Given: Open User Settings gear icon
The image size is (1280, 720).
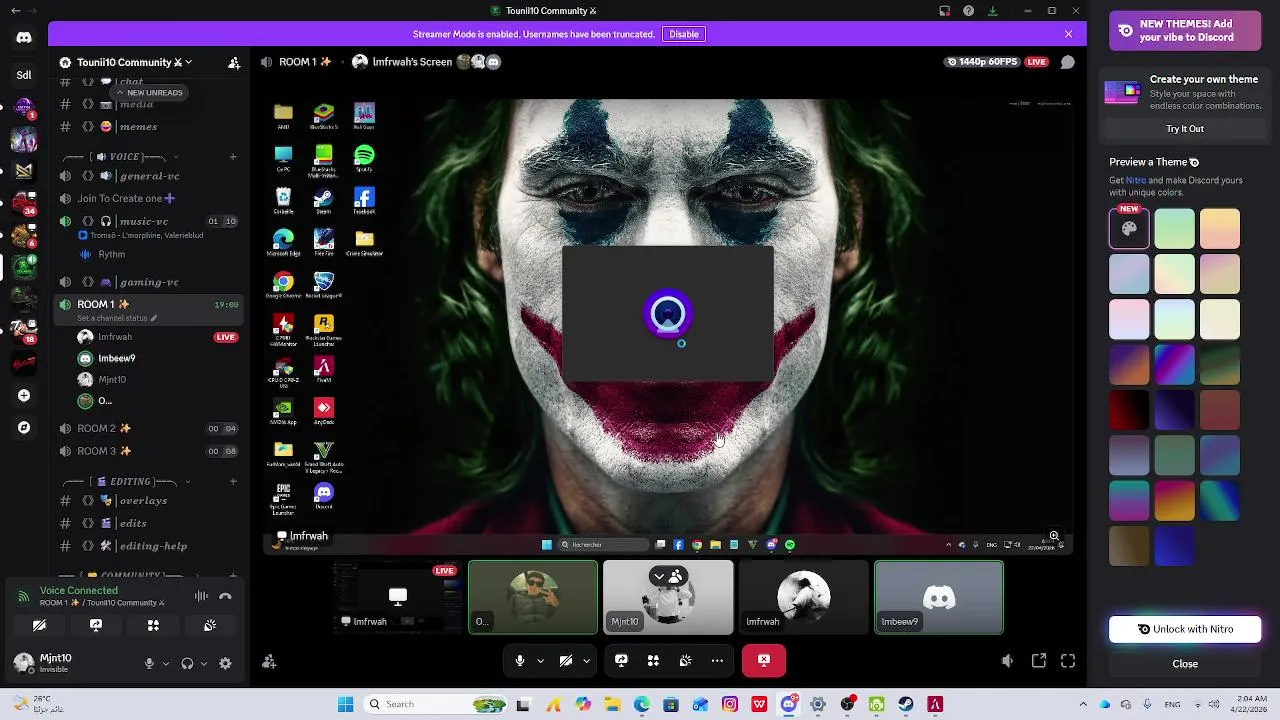Looking at the screenshot, I should pyautogui.click(x=225, y=663).
